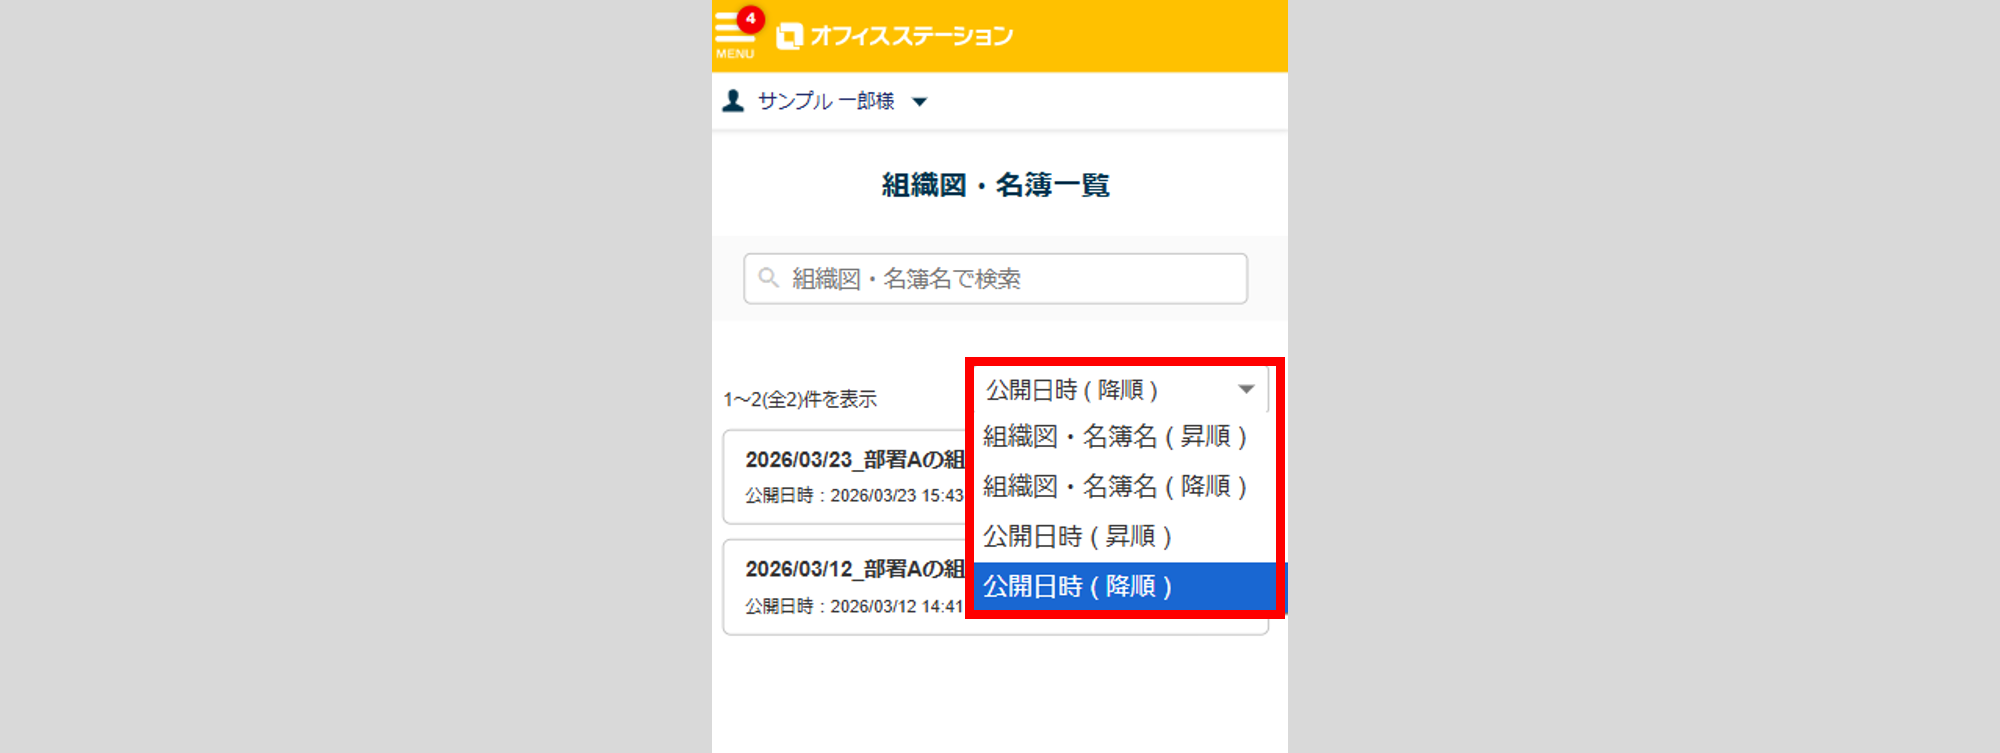Select 組織図・名簿名(降順) sort option
2000x753 pixels.
[1125, 487]
